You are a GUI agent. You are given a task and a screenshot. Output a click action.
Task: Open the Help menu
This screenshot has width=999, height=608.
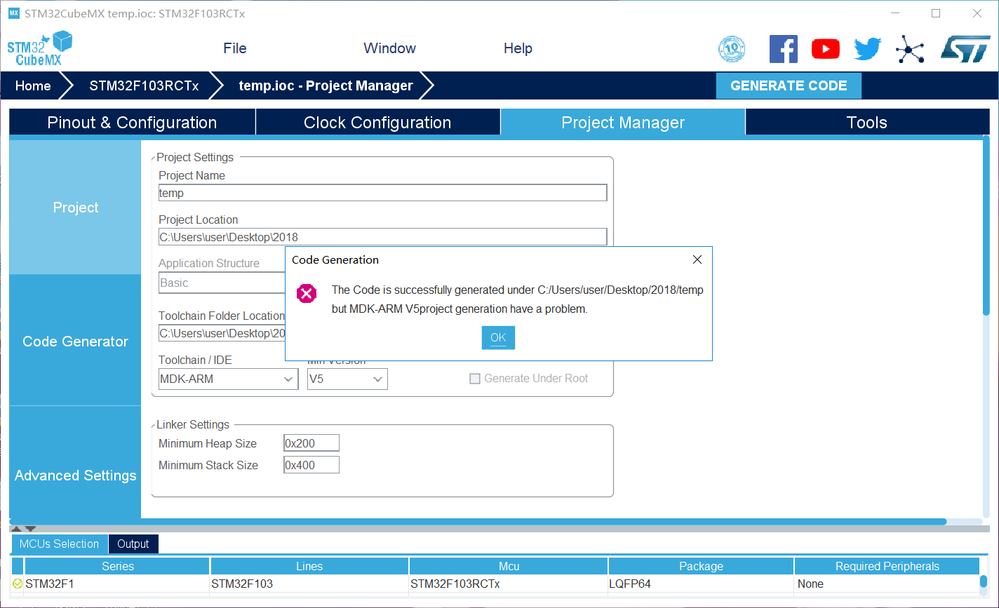coord(517,48)
